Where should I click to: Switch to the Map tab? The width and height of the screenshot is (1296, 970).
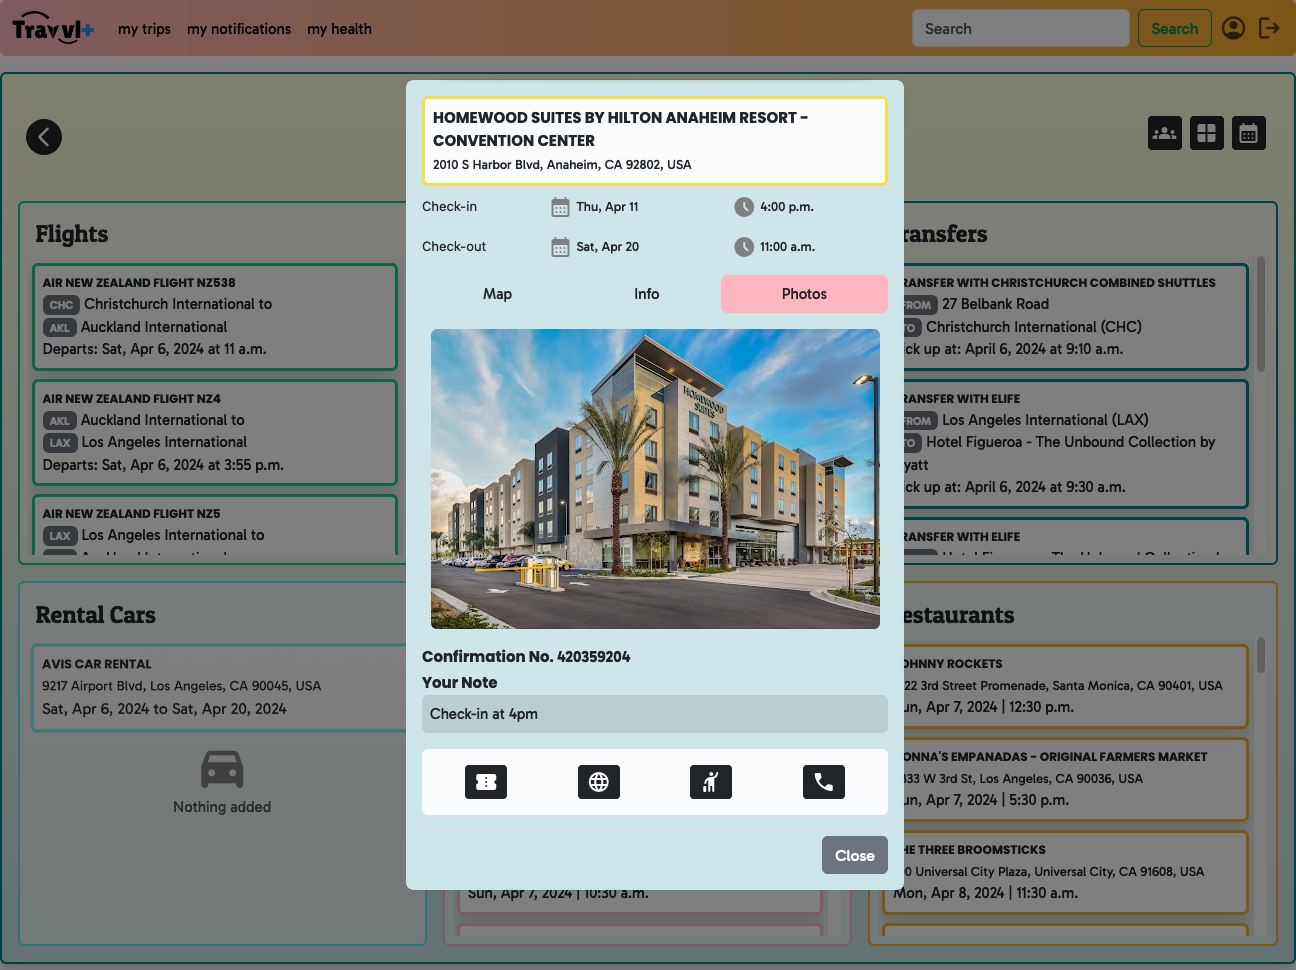[497, 294]
